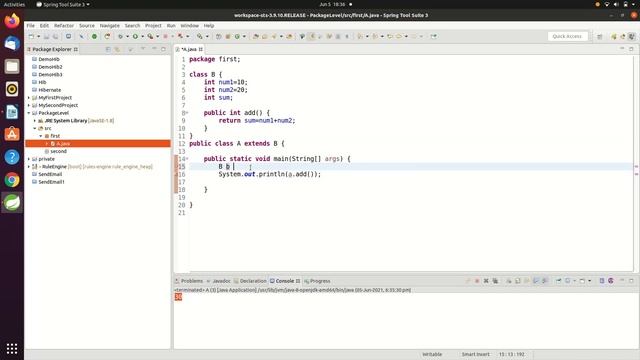This screenshot has height=360, width=640.
Task: Select the *A.java editor tab
Action: click(189, 49)
